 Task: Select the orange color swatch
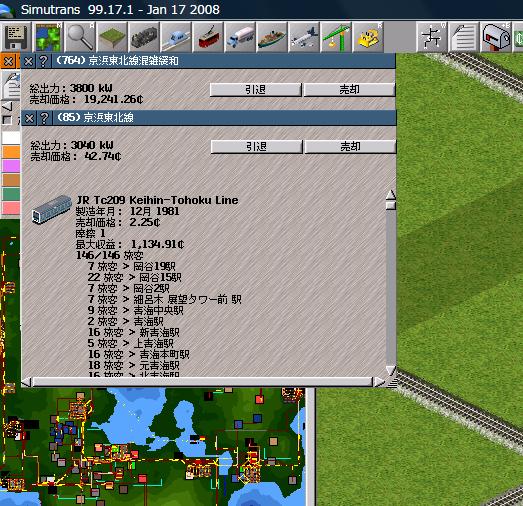[x=11, y=152]
